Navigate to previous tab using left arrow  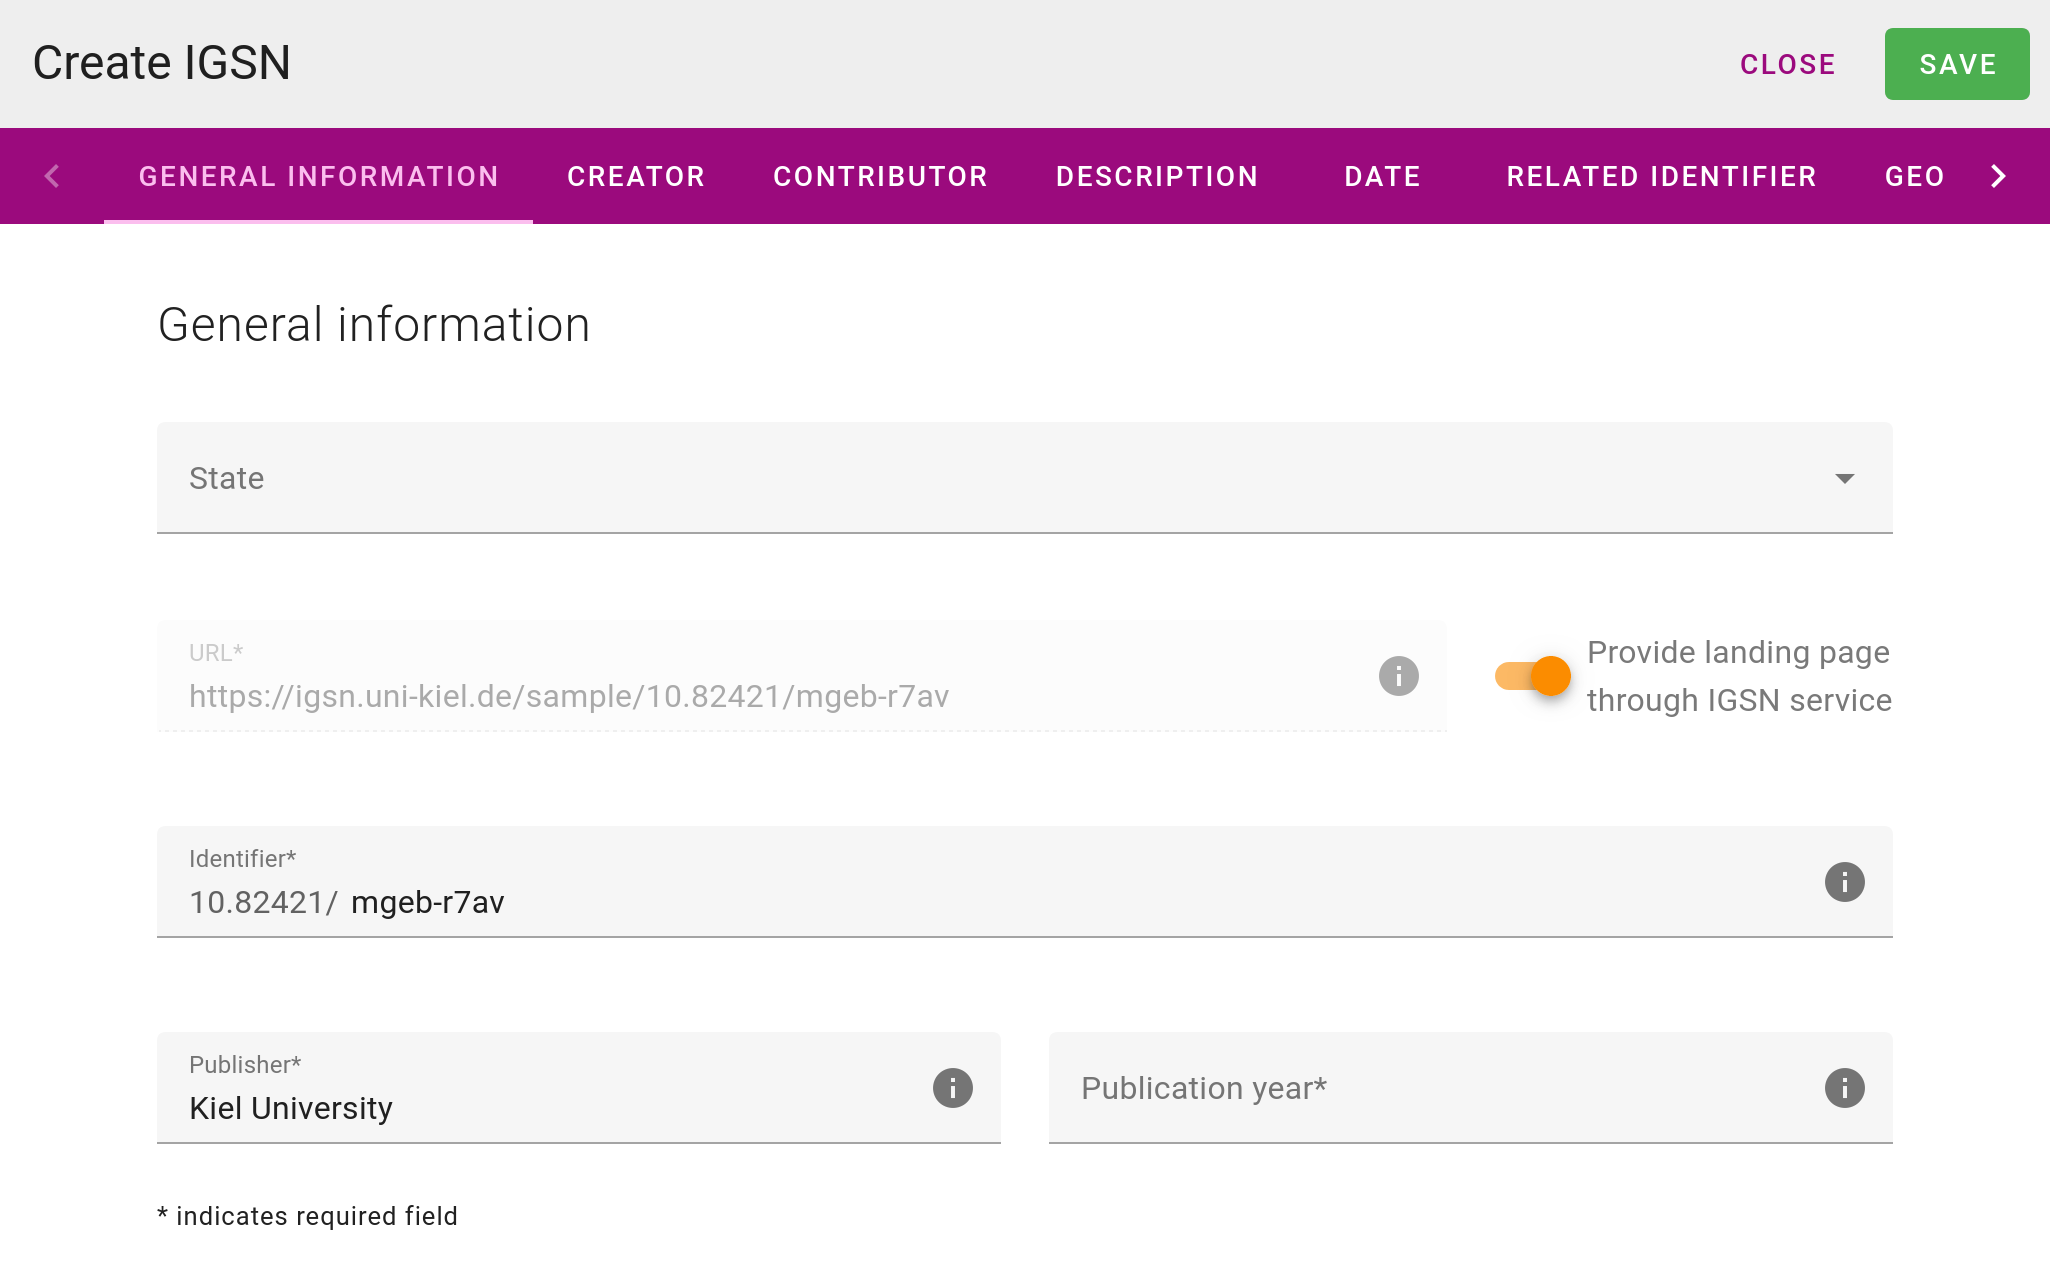tap(52, 176)
